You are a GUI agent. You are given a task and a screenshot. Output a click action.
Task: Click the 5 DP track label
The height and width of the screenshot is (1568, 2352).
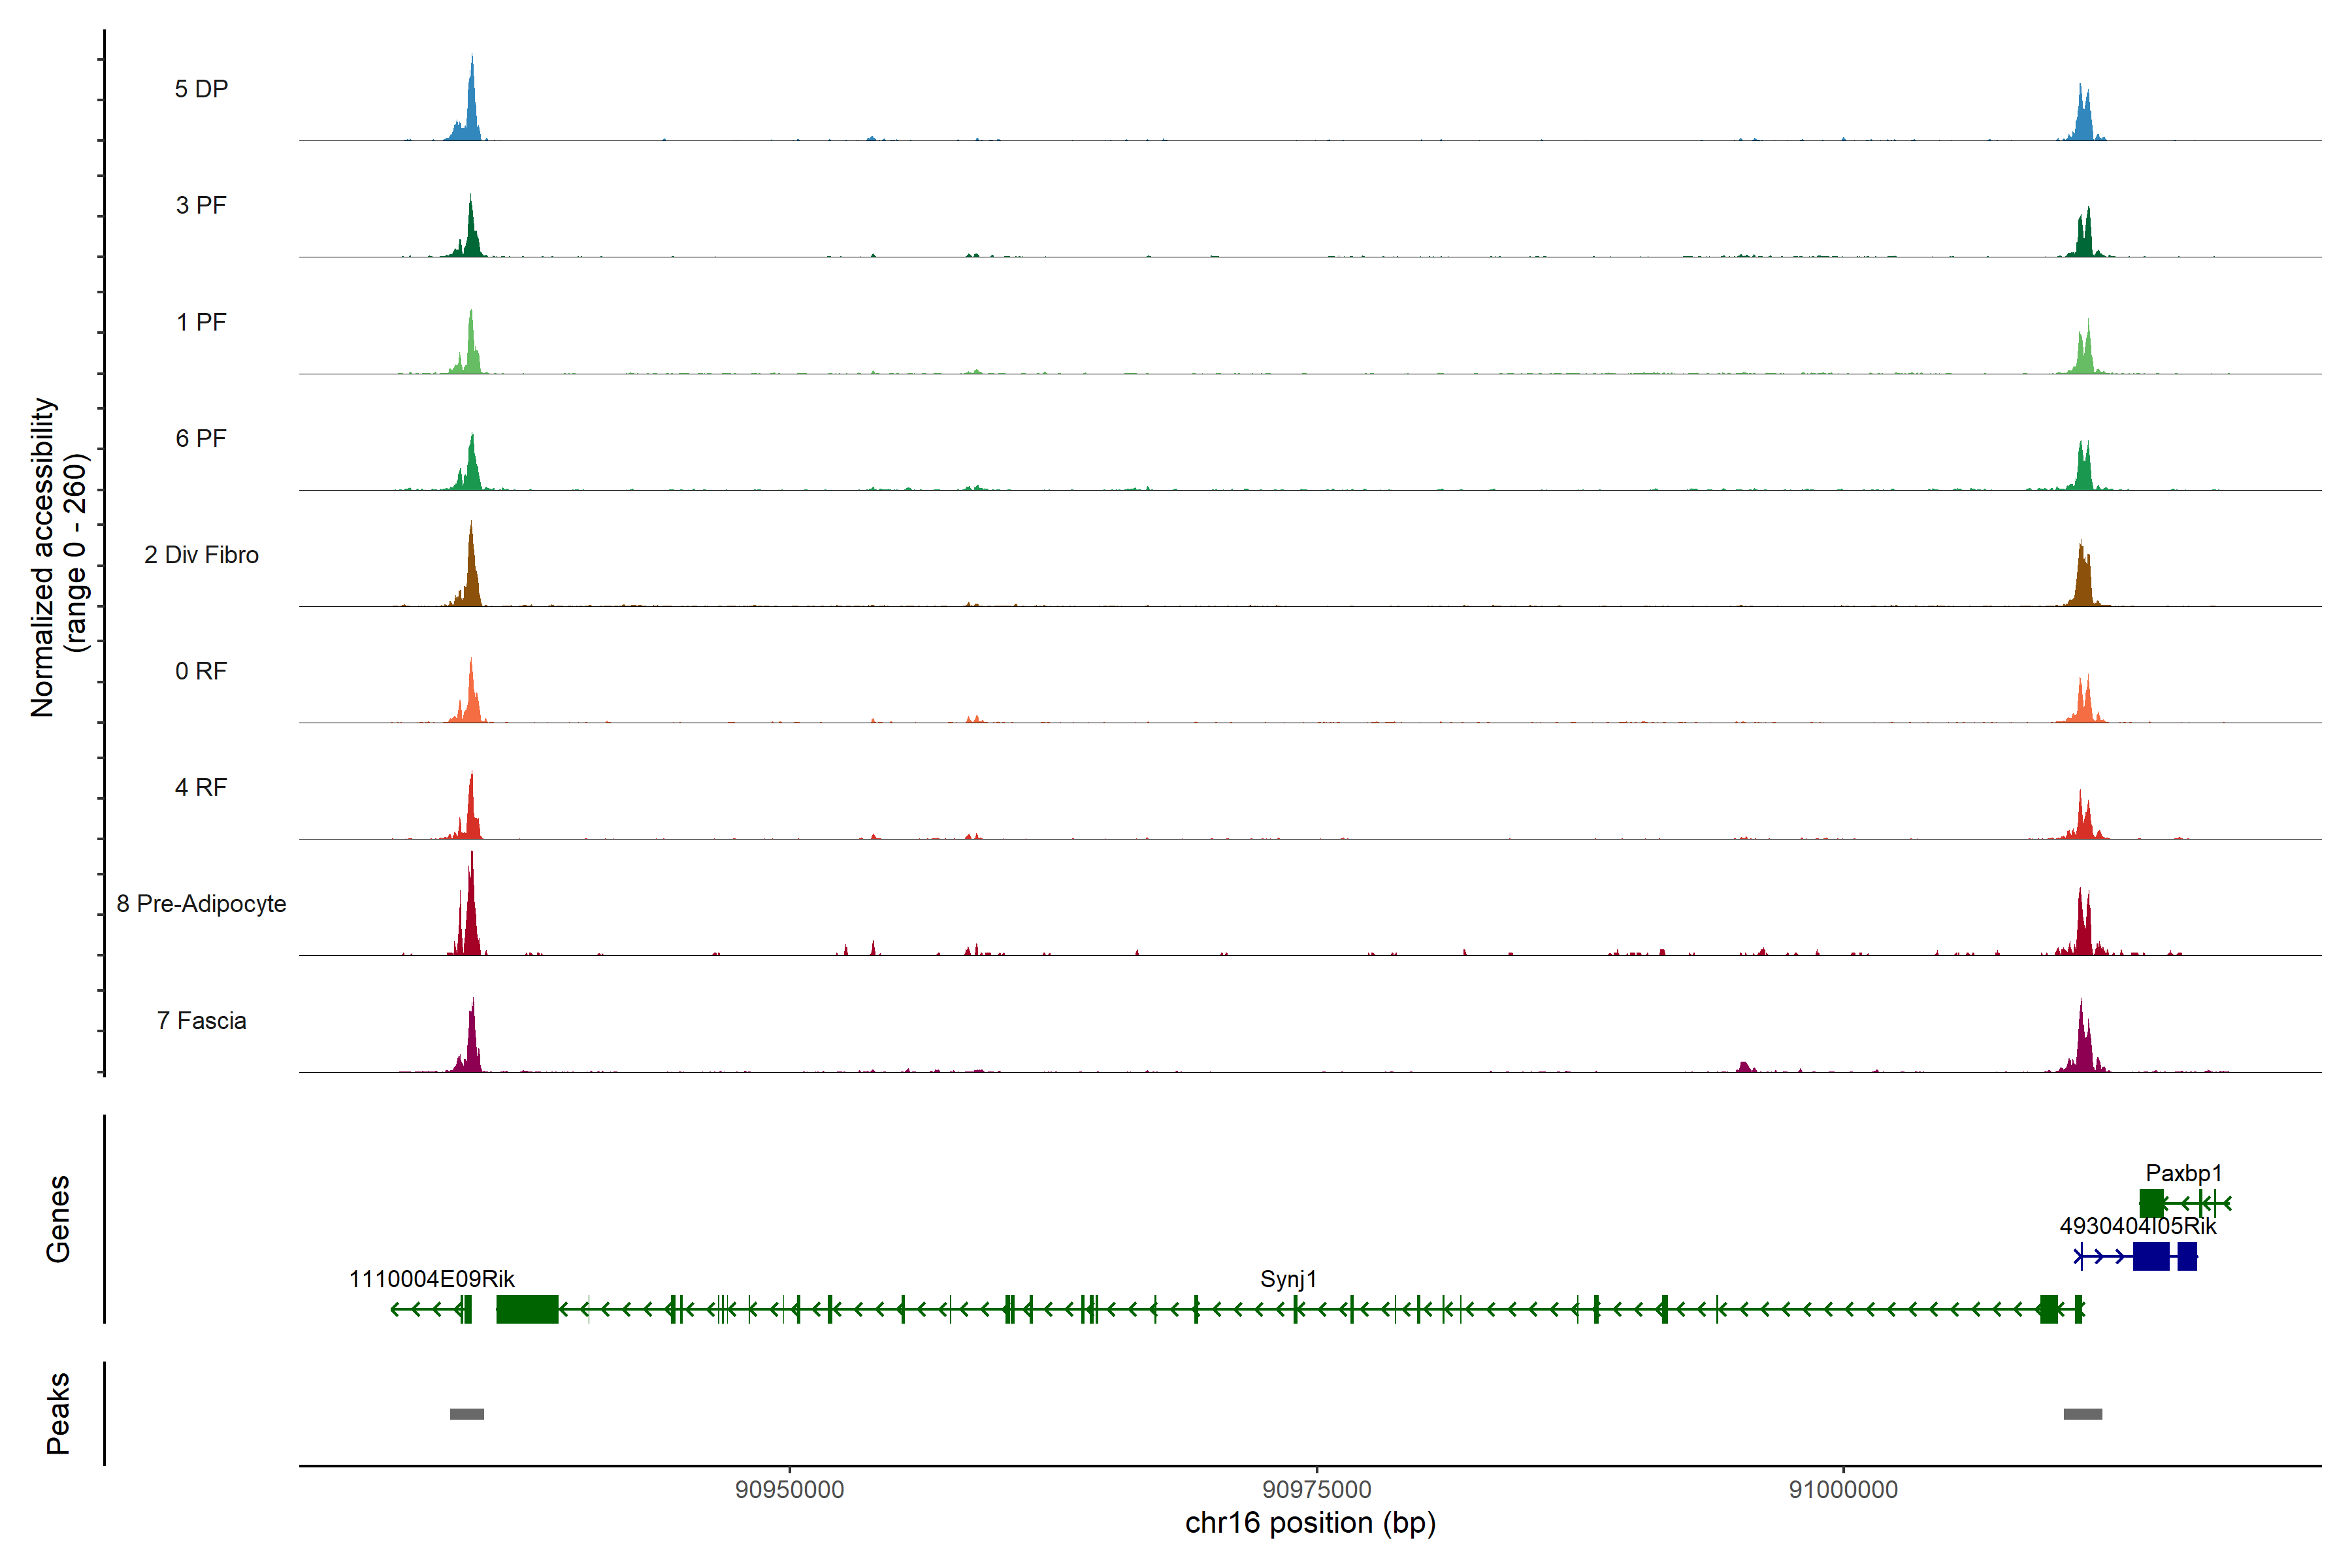click(201, 89)
